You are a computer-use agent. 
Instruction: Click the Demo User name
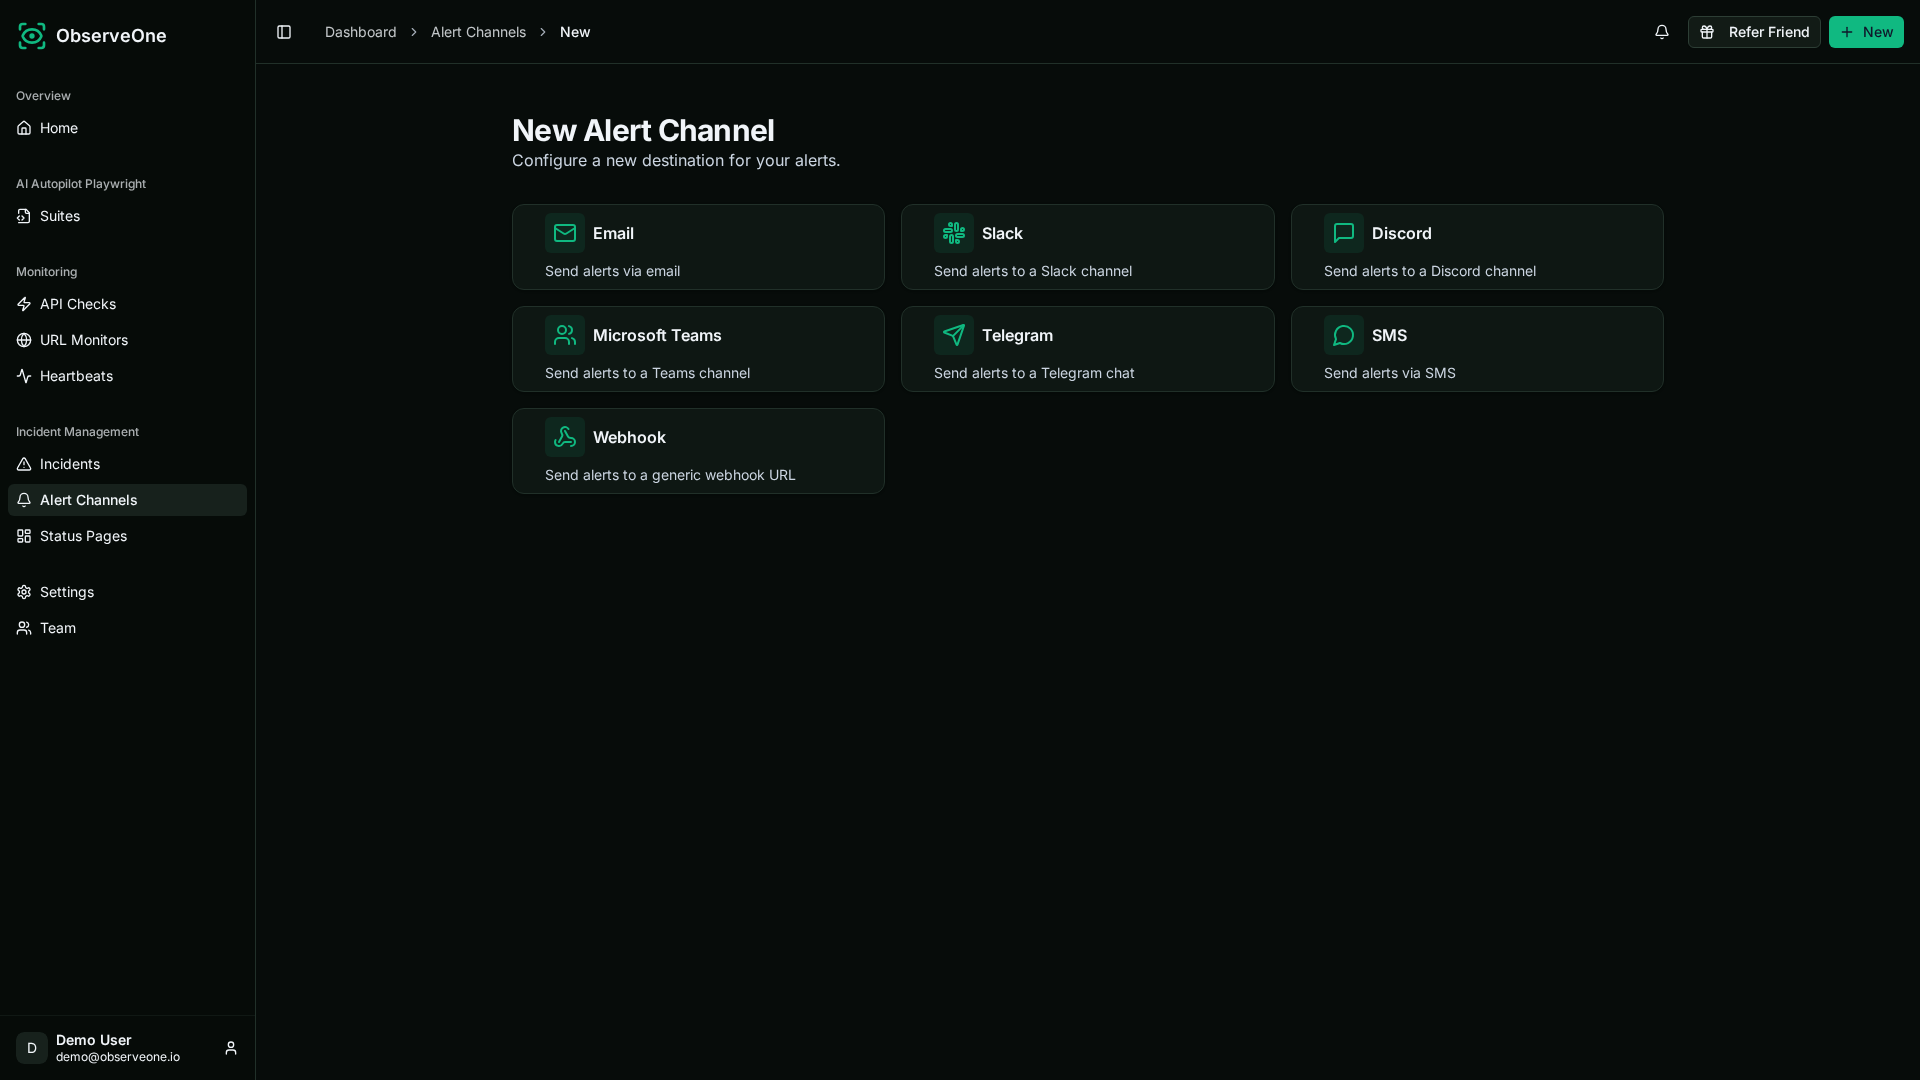(x=94, y=1040)
